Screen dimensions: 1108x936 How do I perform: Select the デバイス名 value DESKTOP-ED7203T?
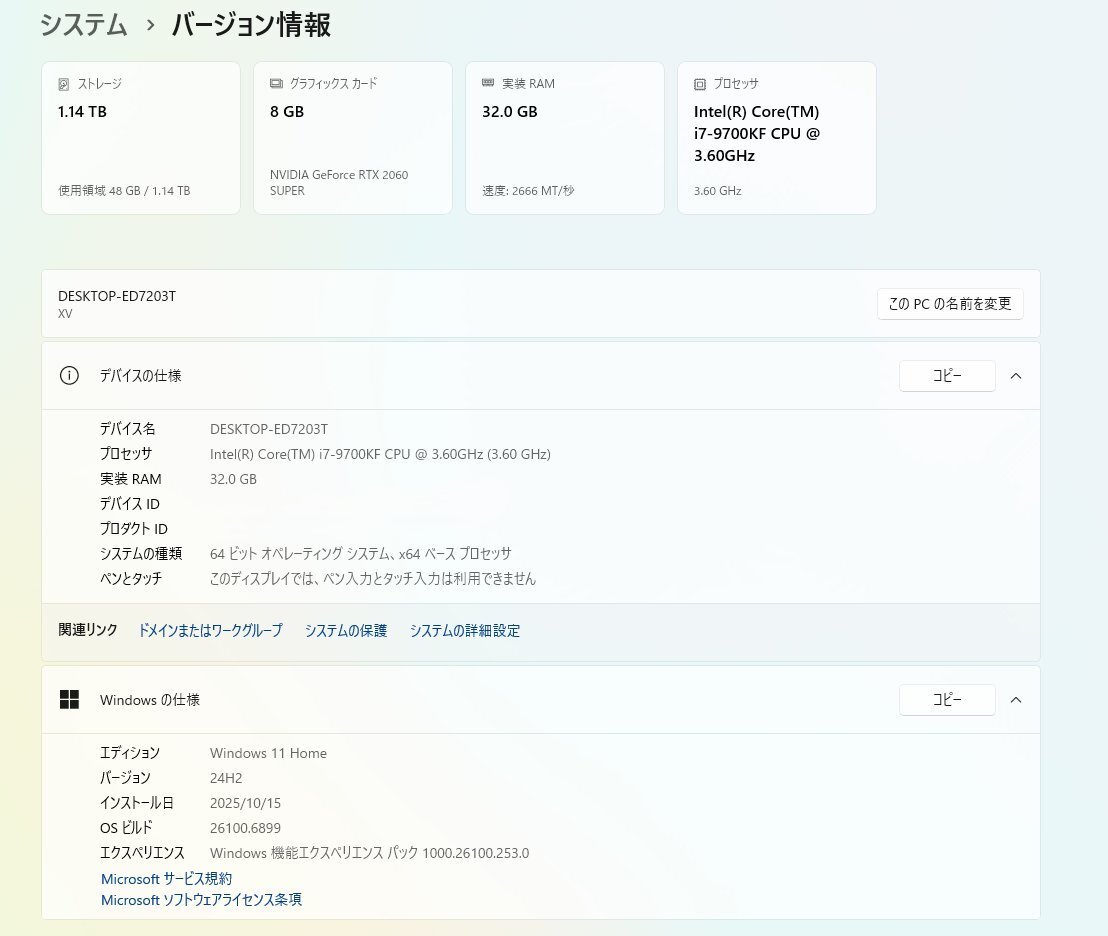pyautogui.click(x=269, y=429)
